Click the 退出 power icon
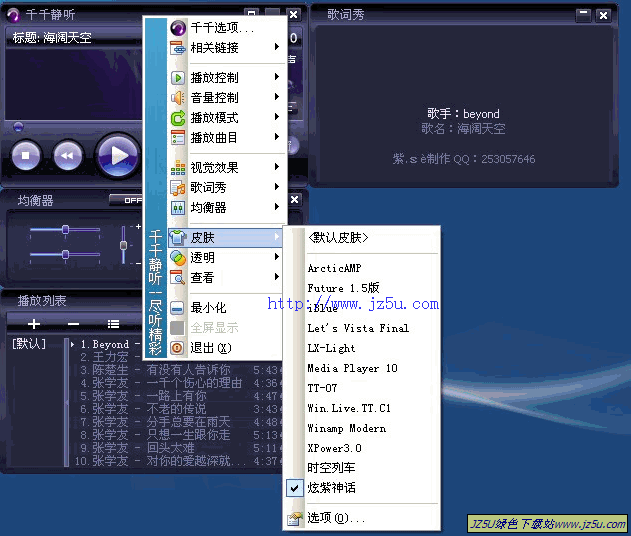This screenshot has height=536, width=631. click(177, 348)
